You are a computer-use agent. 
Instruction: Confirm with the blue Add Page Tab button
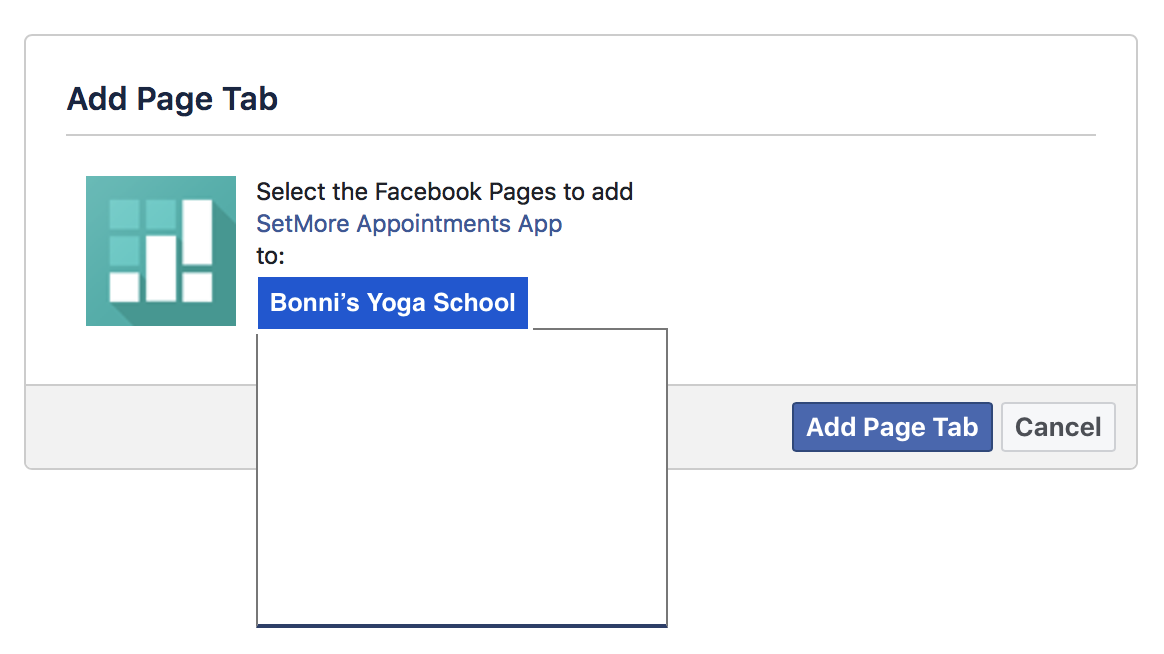(892, 427)
